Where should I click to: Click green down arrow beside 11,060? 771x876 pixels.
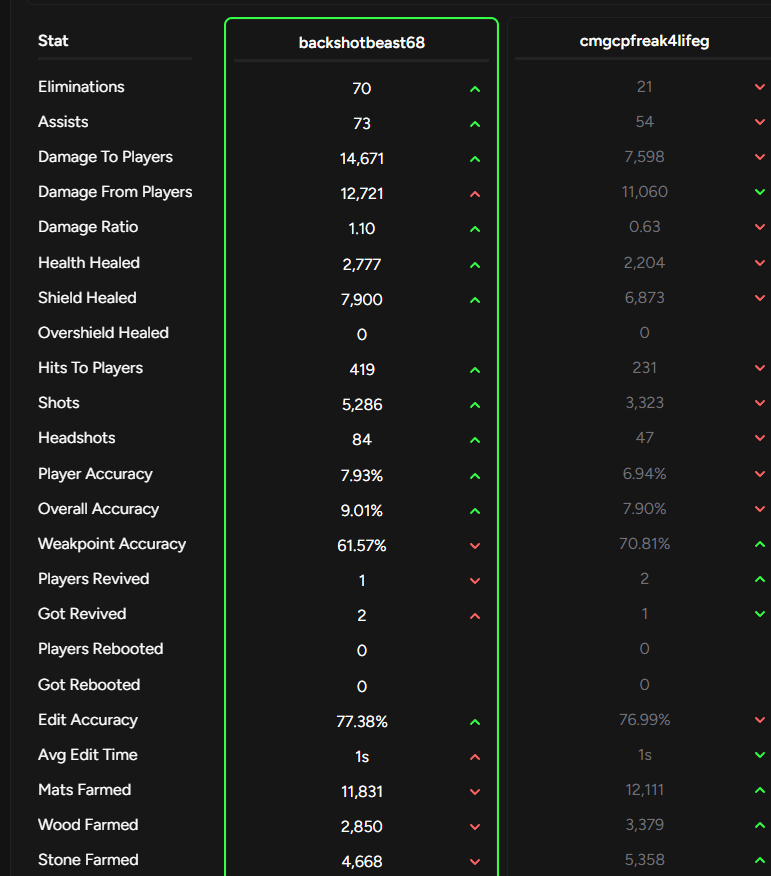pyautogui.click(x=760, y=192)
